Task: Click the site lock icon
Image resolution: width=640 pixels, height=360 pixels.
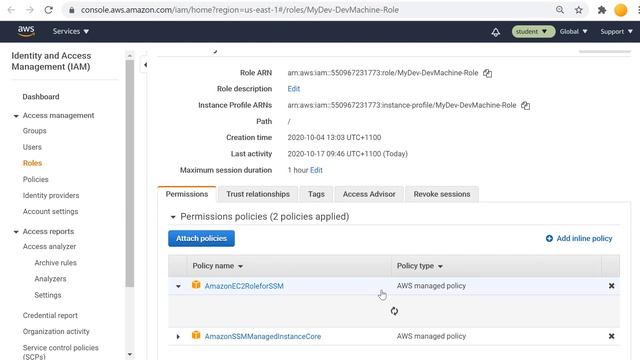Action: pos(72,10)
